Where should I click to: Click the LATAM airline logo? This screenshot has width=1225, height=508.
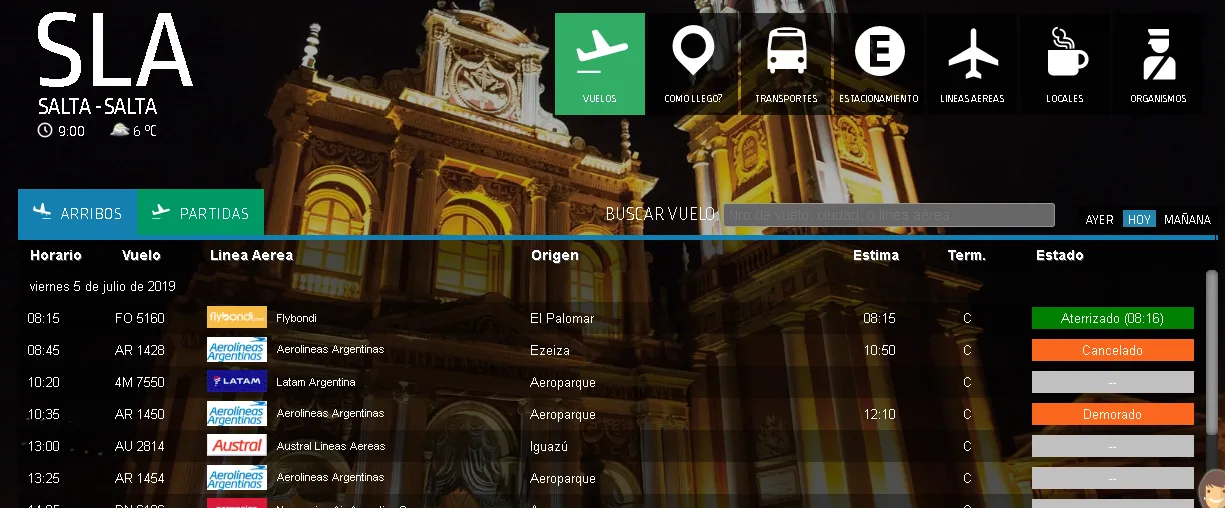point(237,382)
